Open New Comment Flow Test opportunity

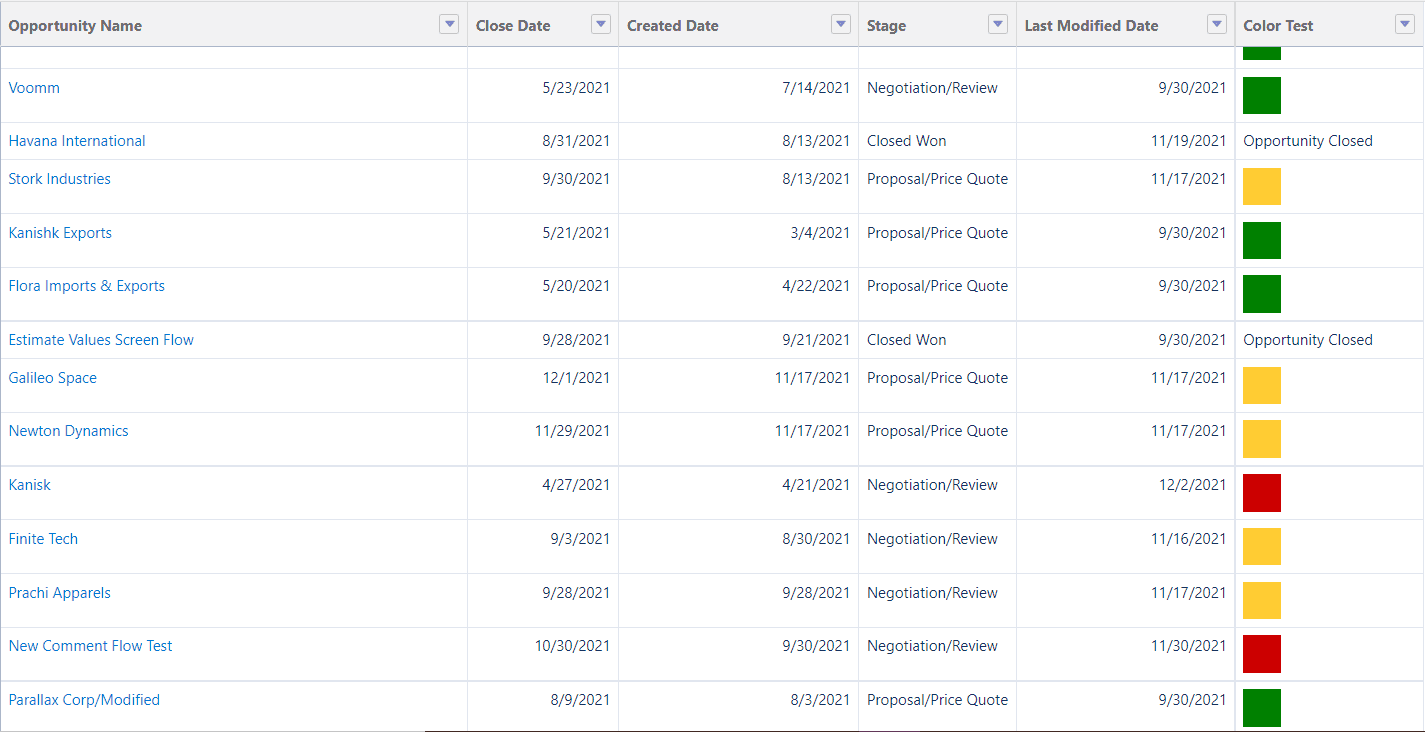point(91,646)
